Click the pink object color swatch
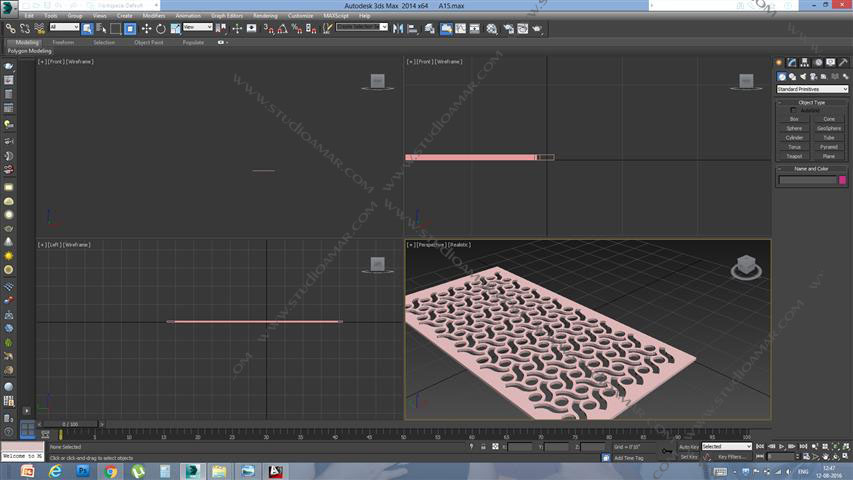853x480 pixels. [843, 180]
